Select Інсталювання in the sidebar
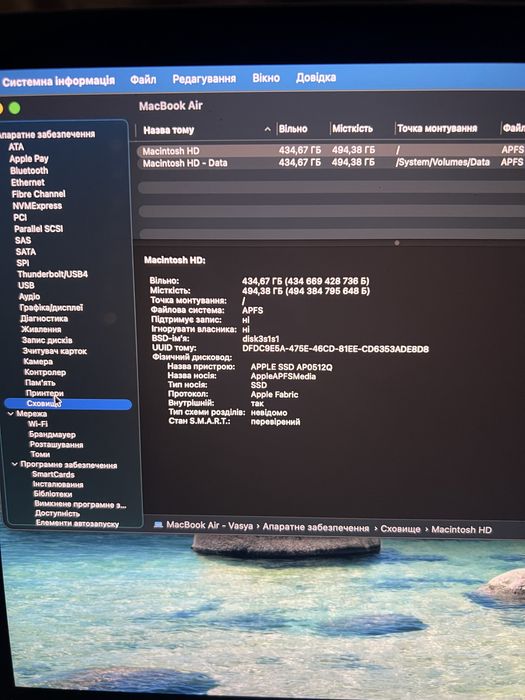The width and height of the screenshot is (525, 700). coord(58,484)
